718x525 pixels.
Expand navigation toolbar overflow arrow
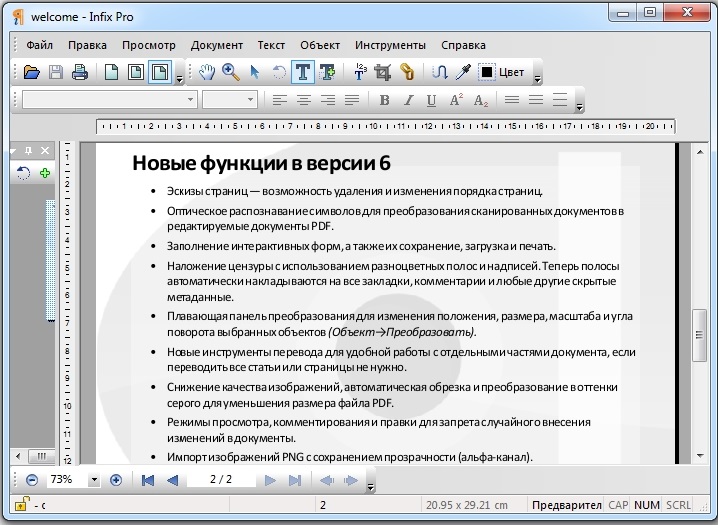[370, 487]
